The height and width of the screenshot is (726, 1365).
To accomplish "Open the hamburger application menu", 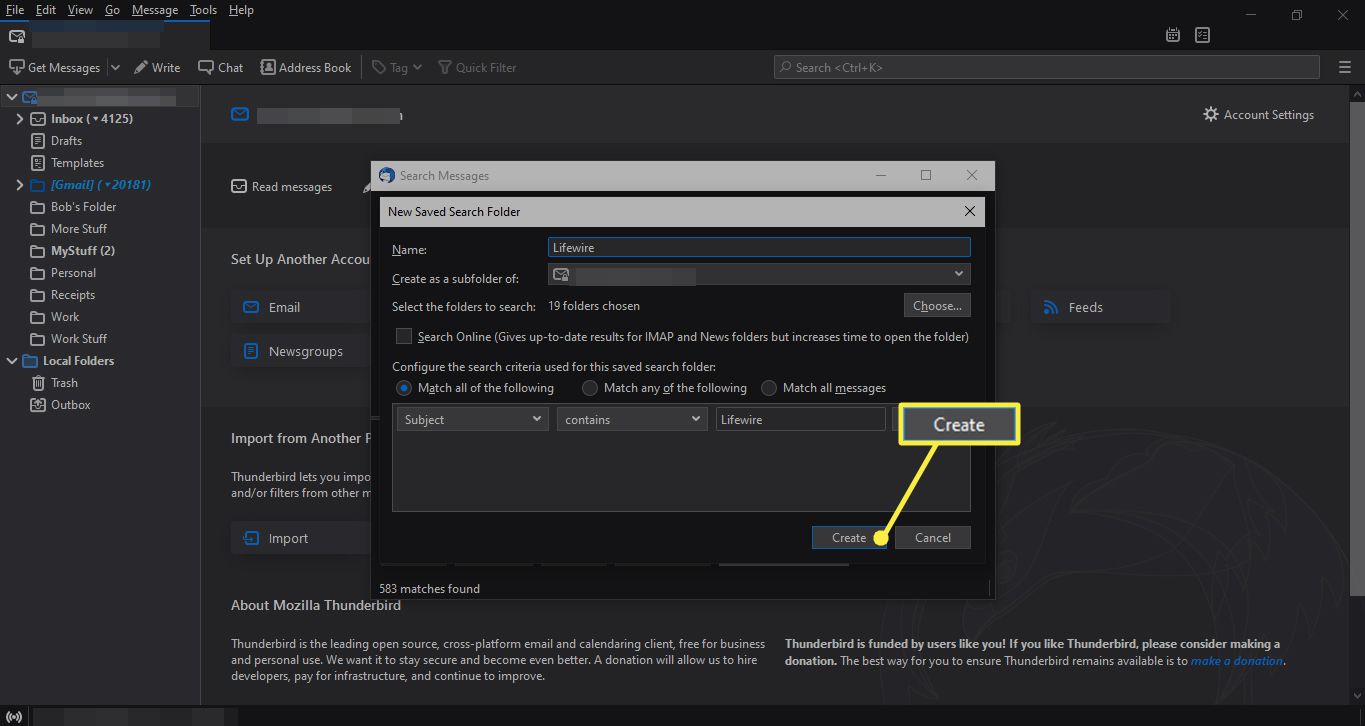I will (1344, 67).
